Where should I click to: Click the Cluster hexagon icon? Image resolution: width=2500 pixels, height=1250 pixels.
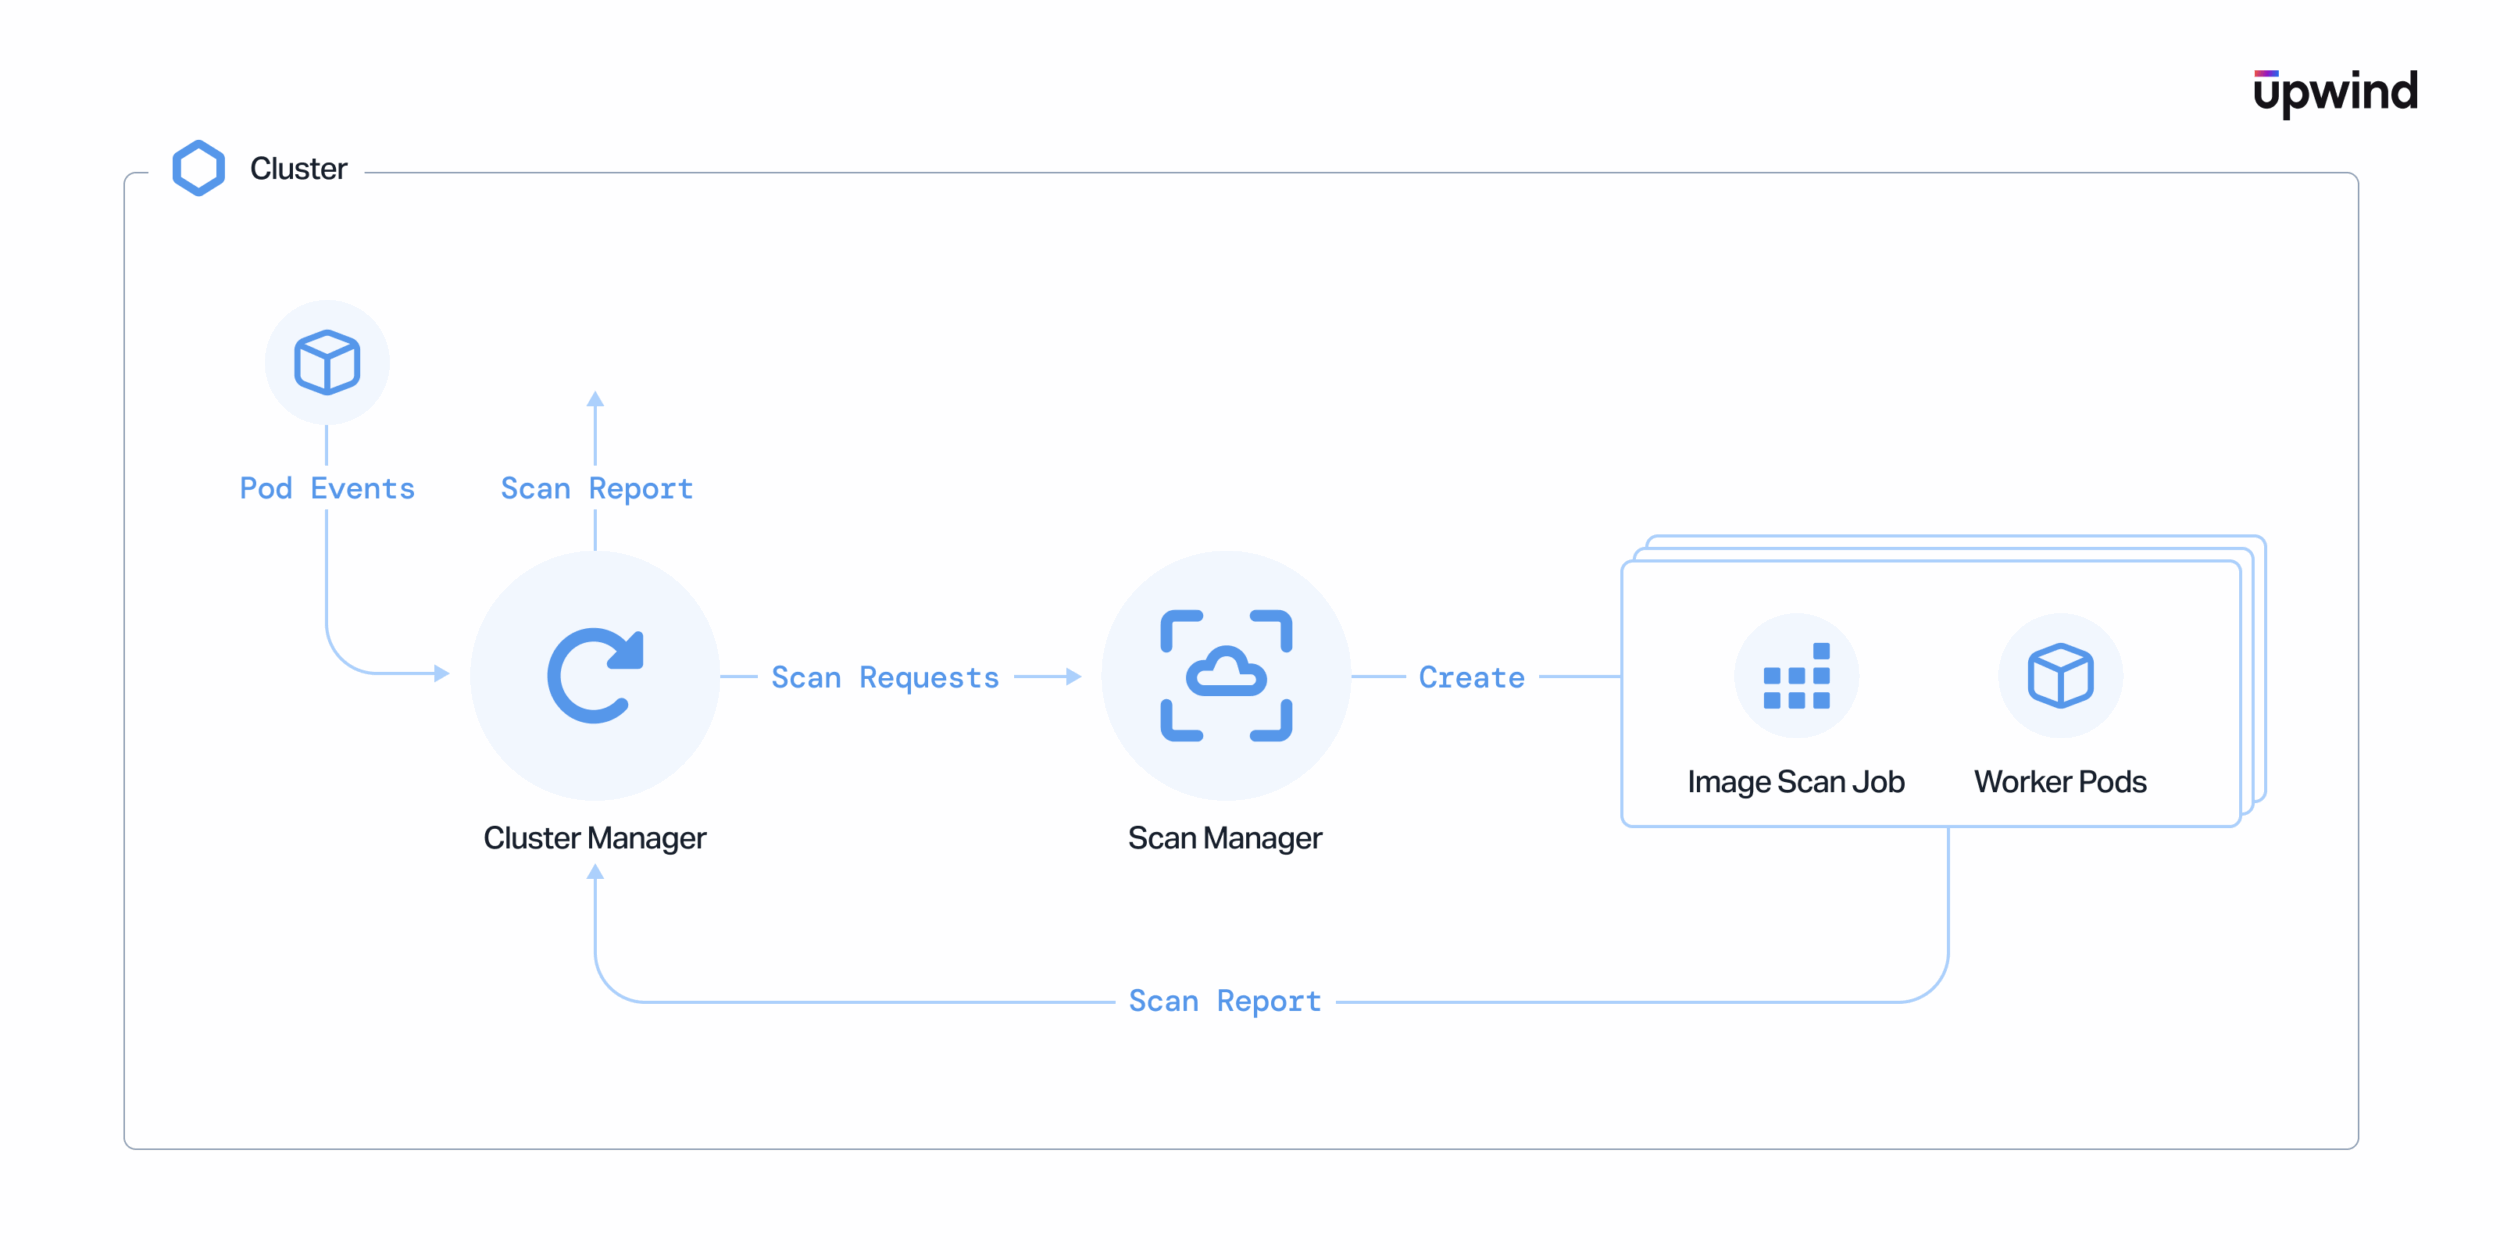(x=198, y=168)
